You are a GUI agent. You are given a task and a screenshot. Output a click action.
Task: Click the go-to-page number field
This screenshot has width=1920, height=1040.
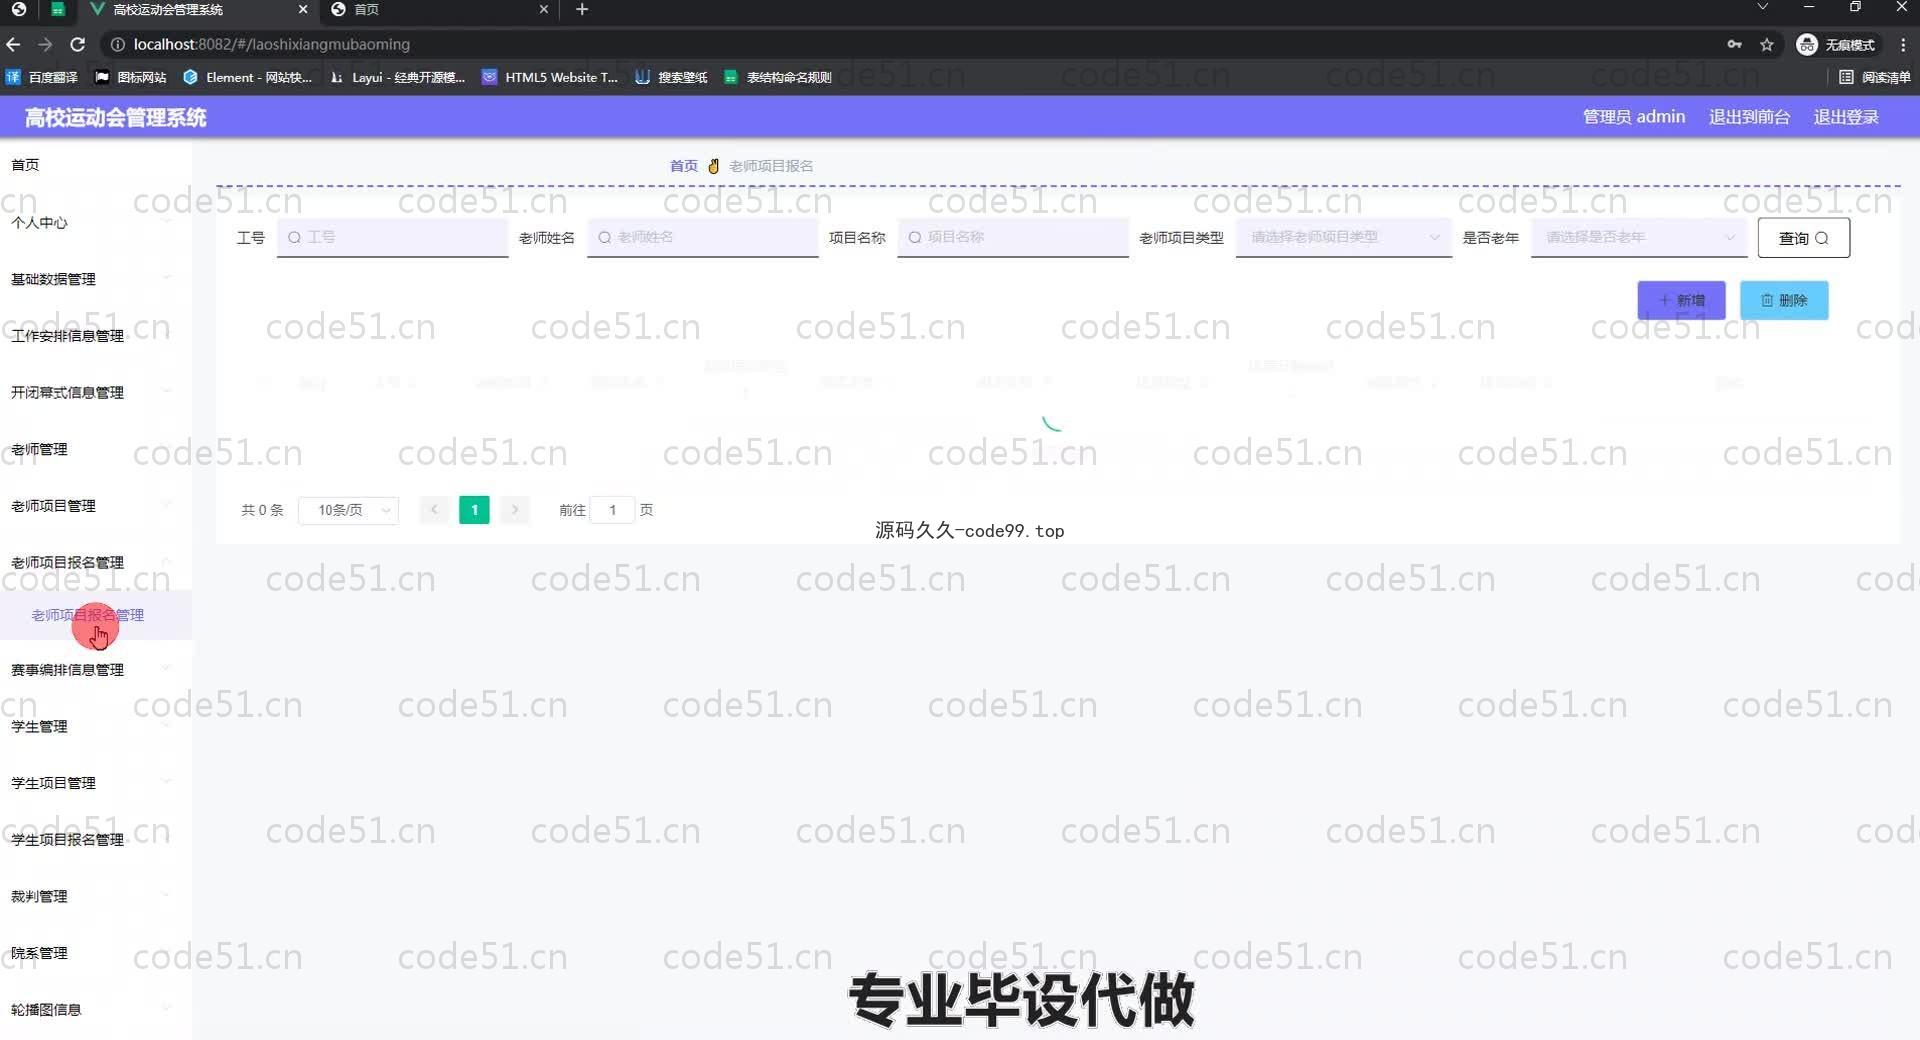coord(612,510)
